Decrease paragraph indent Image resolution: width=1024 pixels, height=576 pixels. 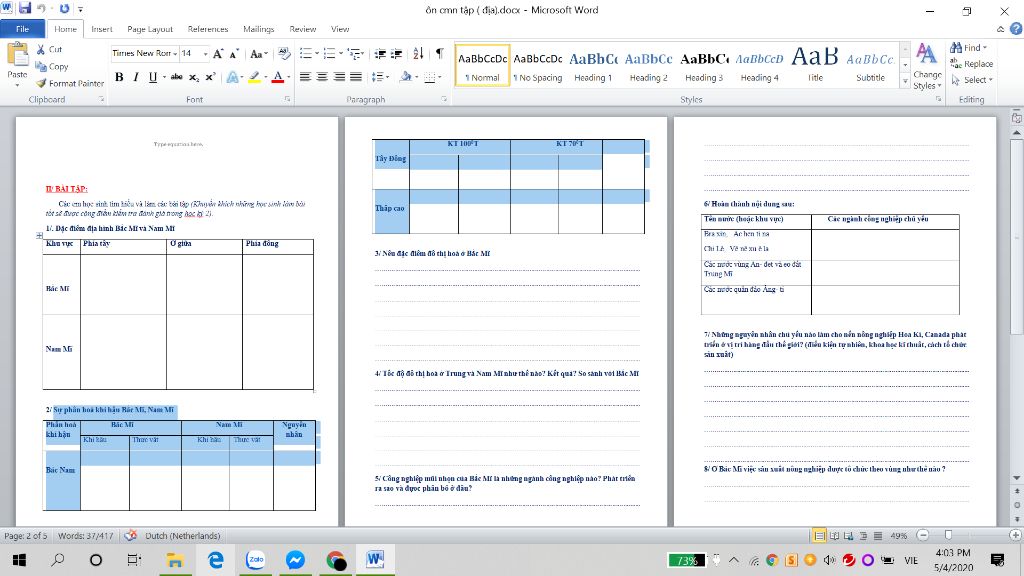(380, 54)
